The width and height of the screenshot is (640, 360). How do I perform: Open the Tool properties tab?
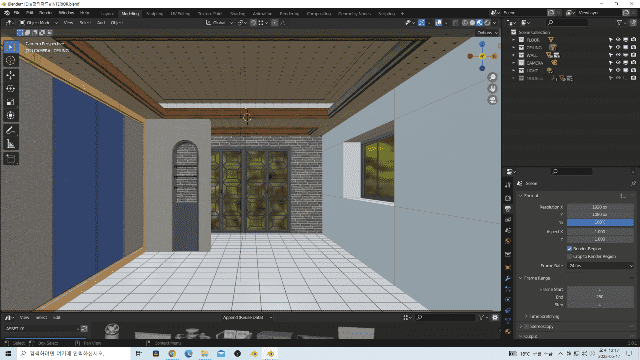pyautogui.click(x=508, y=185)
